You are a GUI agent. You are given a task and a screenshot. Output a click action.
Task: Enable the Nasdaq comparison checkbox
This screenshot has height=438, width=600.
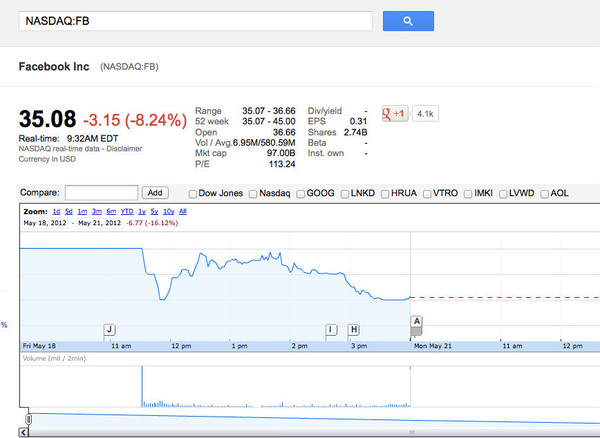pyautogui.click(x=253, y=194)
